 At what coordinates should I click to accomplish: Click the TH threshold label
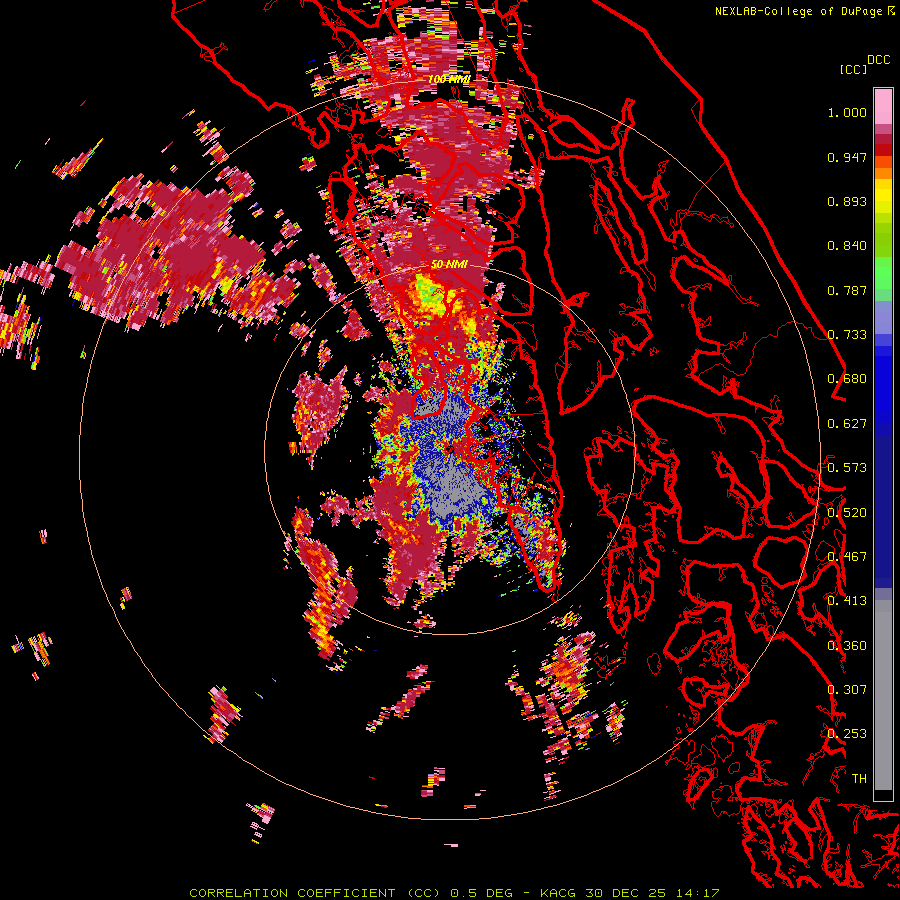859,779
